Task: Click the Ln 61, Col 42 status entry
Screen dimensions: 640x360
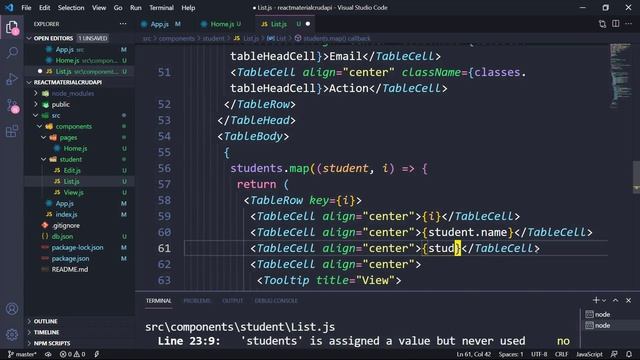Action: click(x=473, y=354)
